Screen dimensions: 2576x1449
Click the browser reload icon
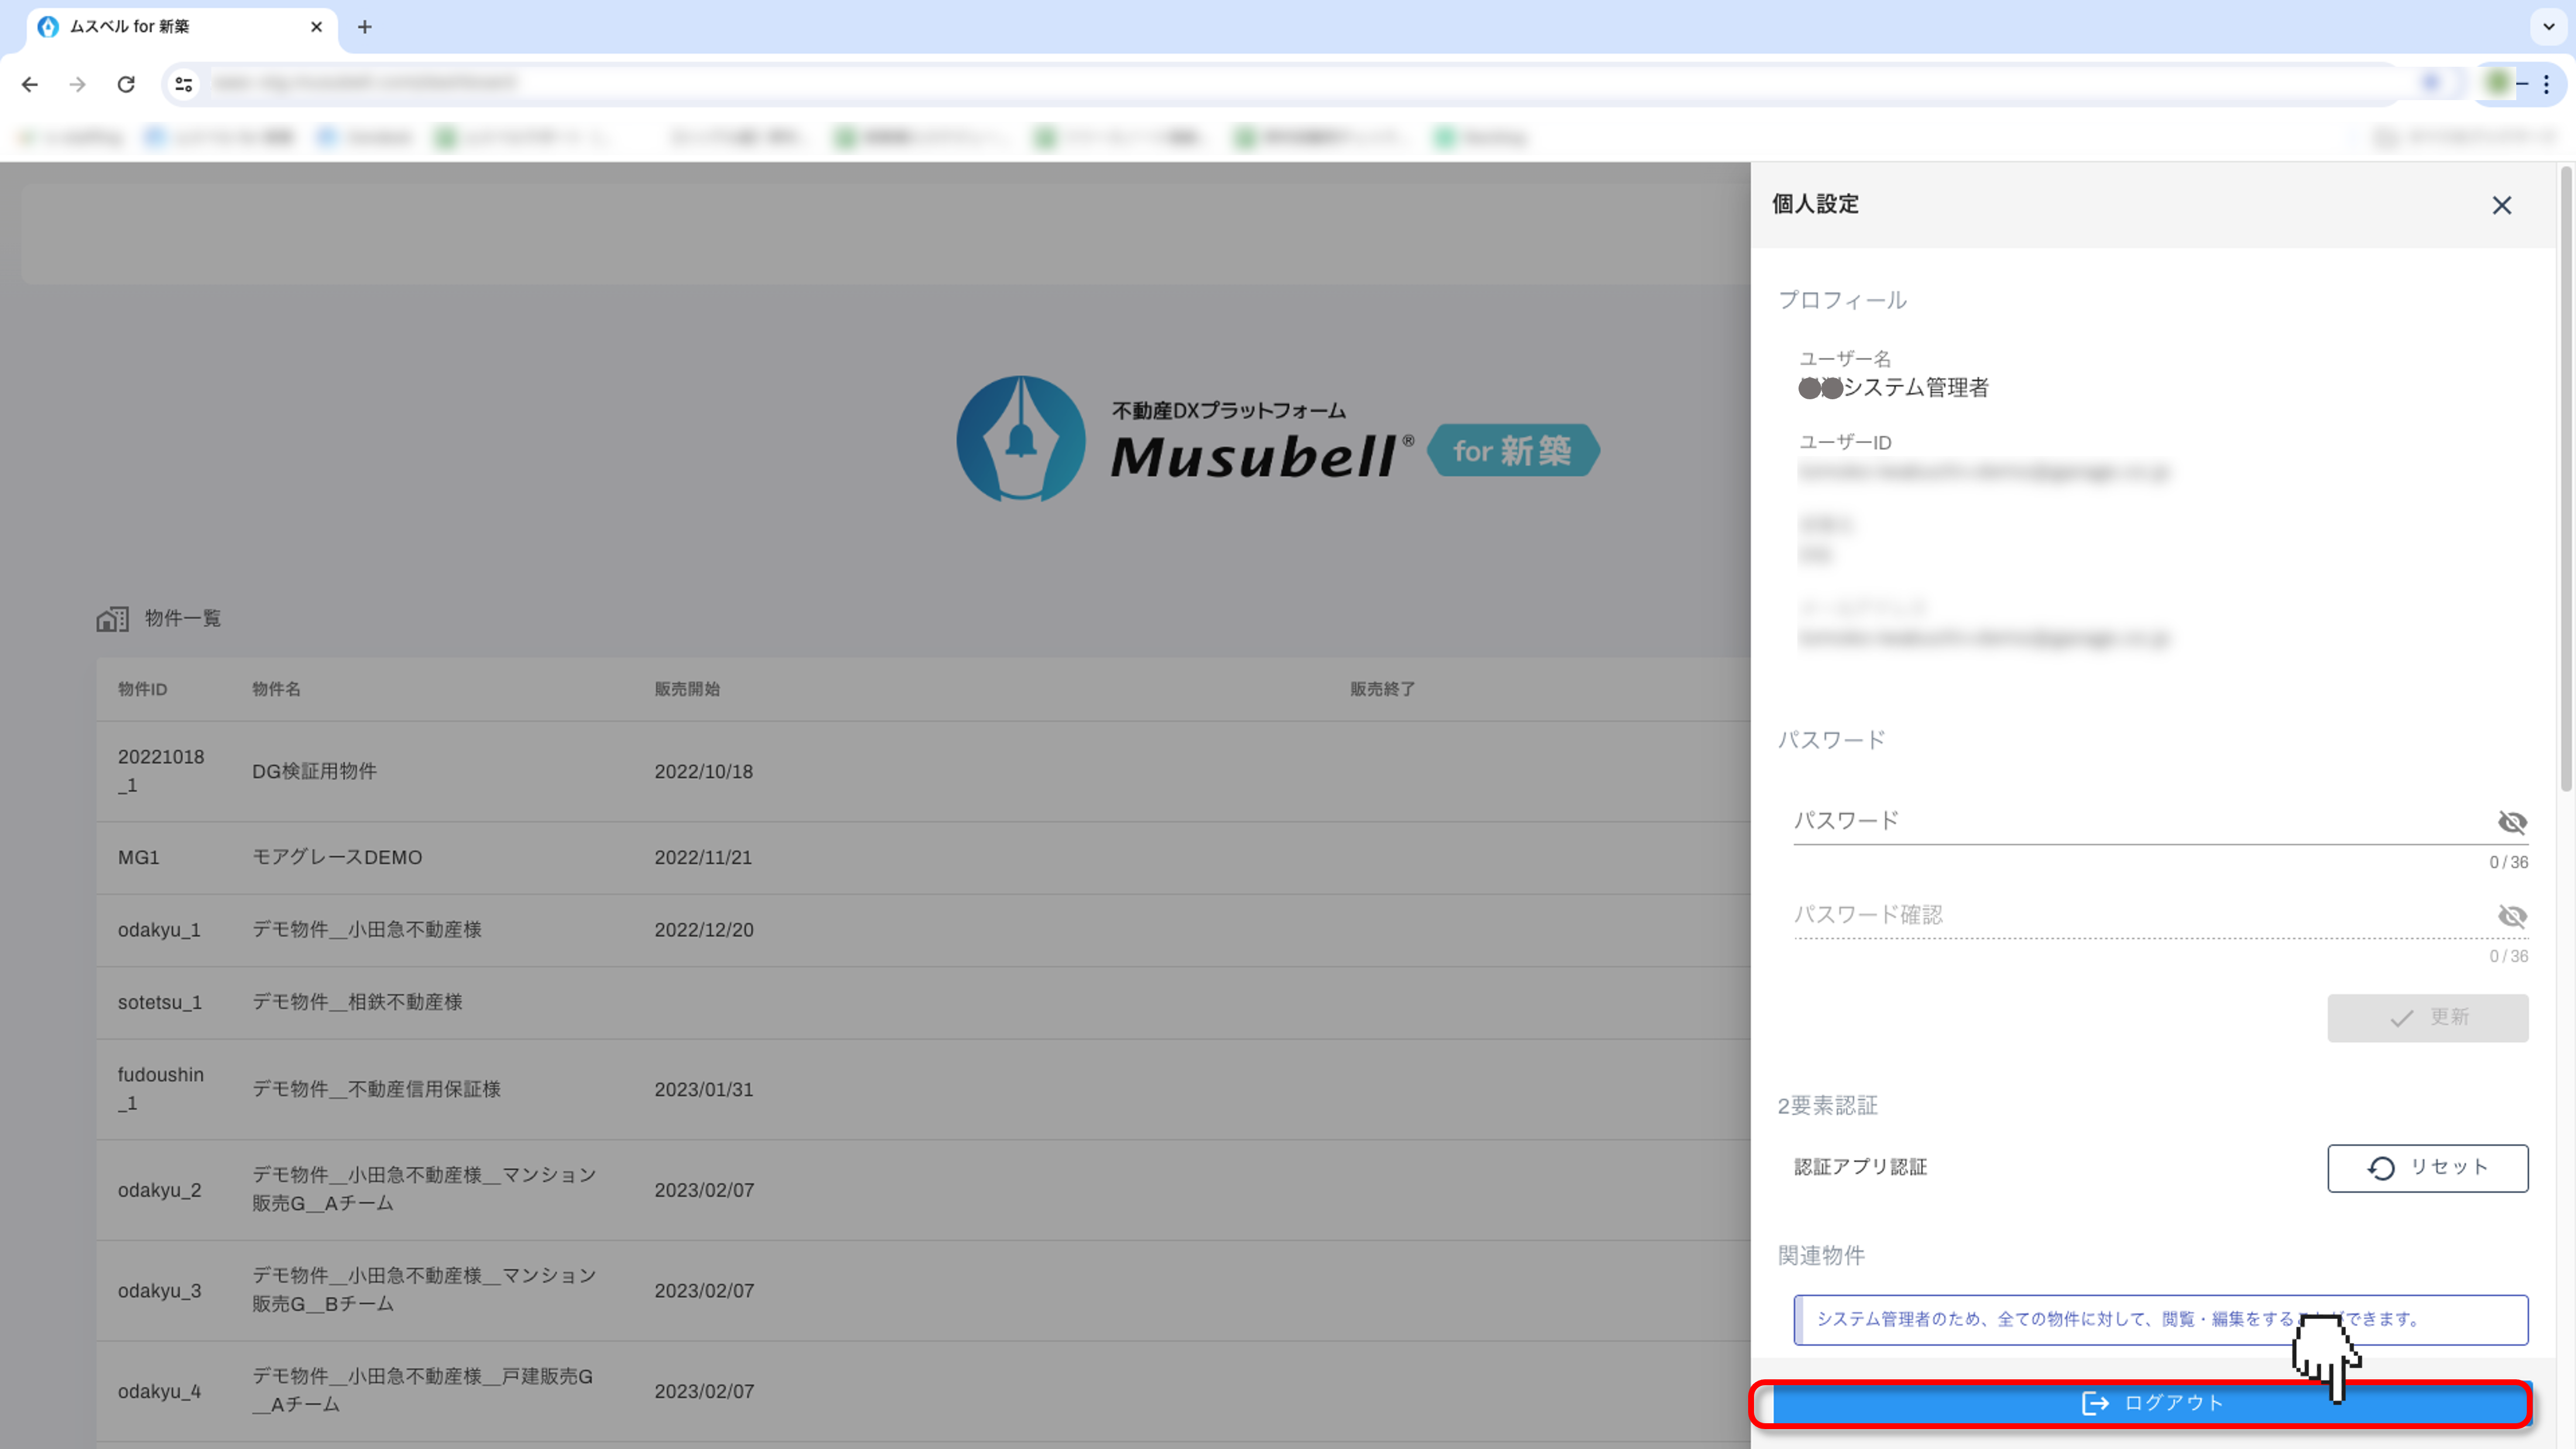pyautogui.click(x=126, y=85)
